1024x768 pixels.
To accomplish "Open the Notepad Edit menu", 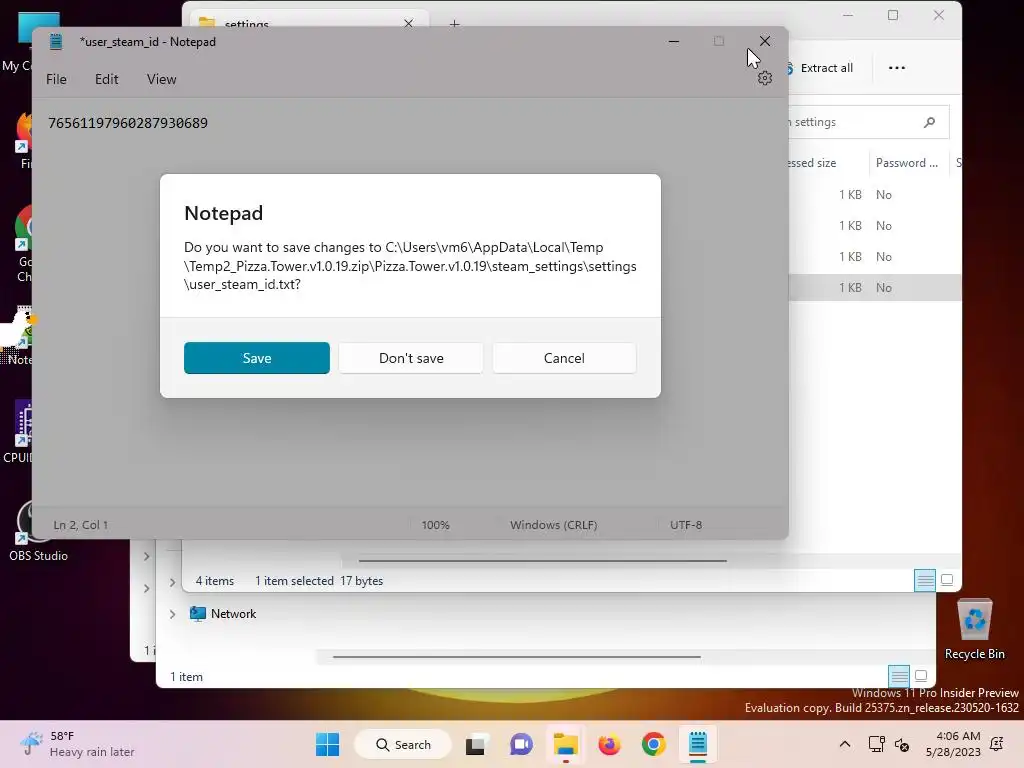I will 106,79.
